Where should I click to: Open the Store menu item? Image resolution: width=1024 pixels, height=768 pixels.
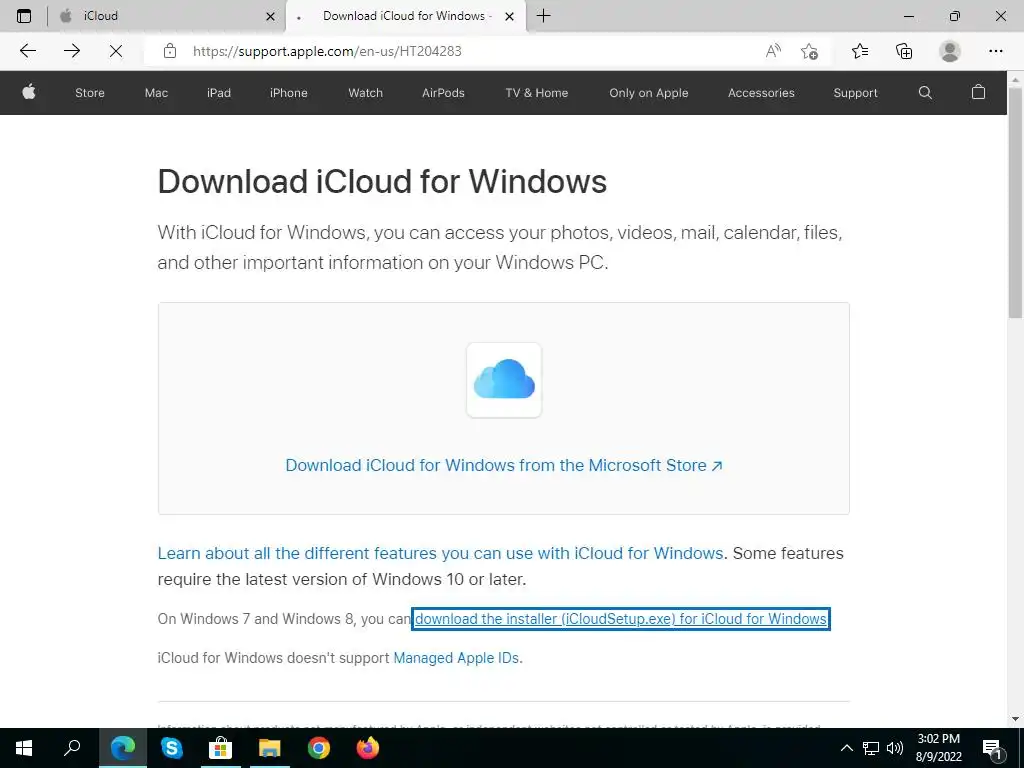(x=89, y=93)
